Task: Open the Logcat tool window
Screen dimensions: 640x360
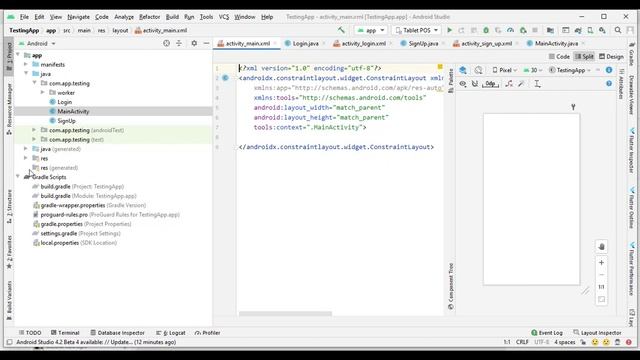Action: [x=171, y=333]
